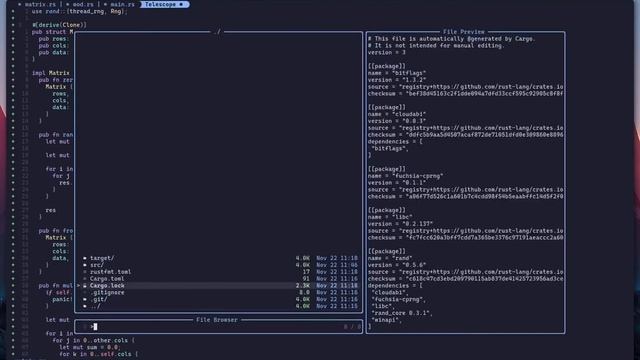This screenshot has height=360, width=640.
Task: Click 'name = "fuchsia-cprng"' in the preview
Action: [405, 176]
